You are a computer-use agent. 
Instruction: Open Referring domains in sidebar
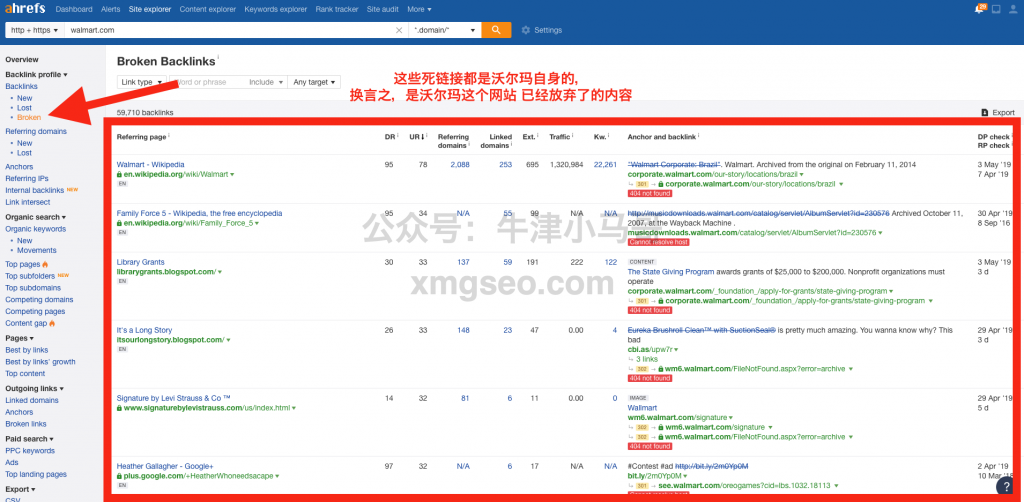36,131
